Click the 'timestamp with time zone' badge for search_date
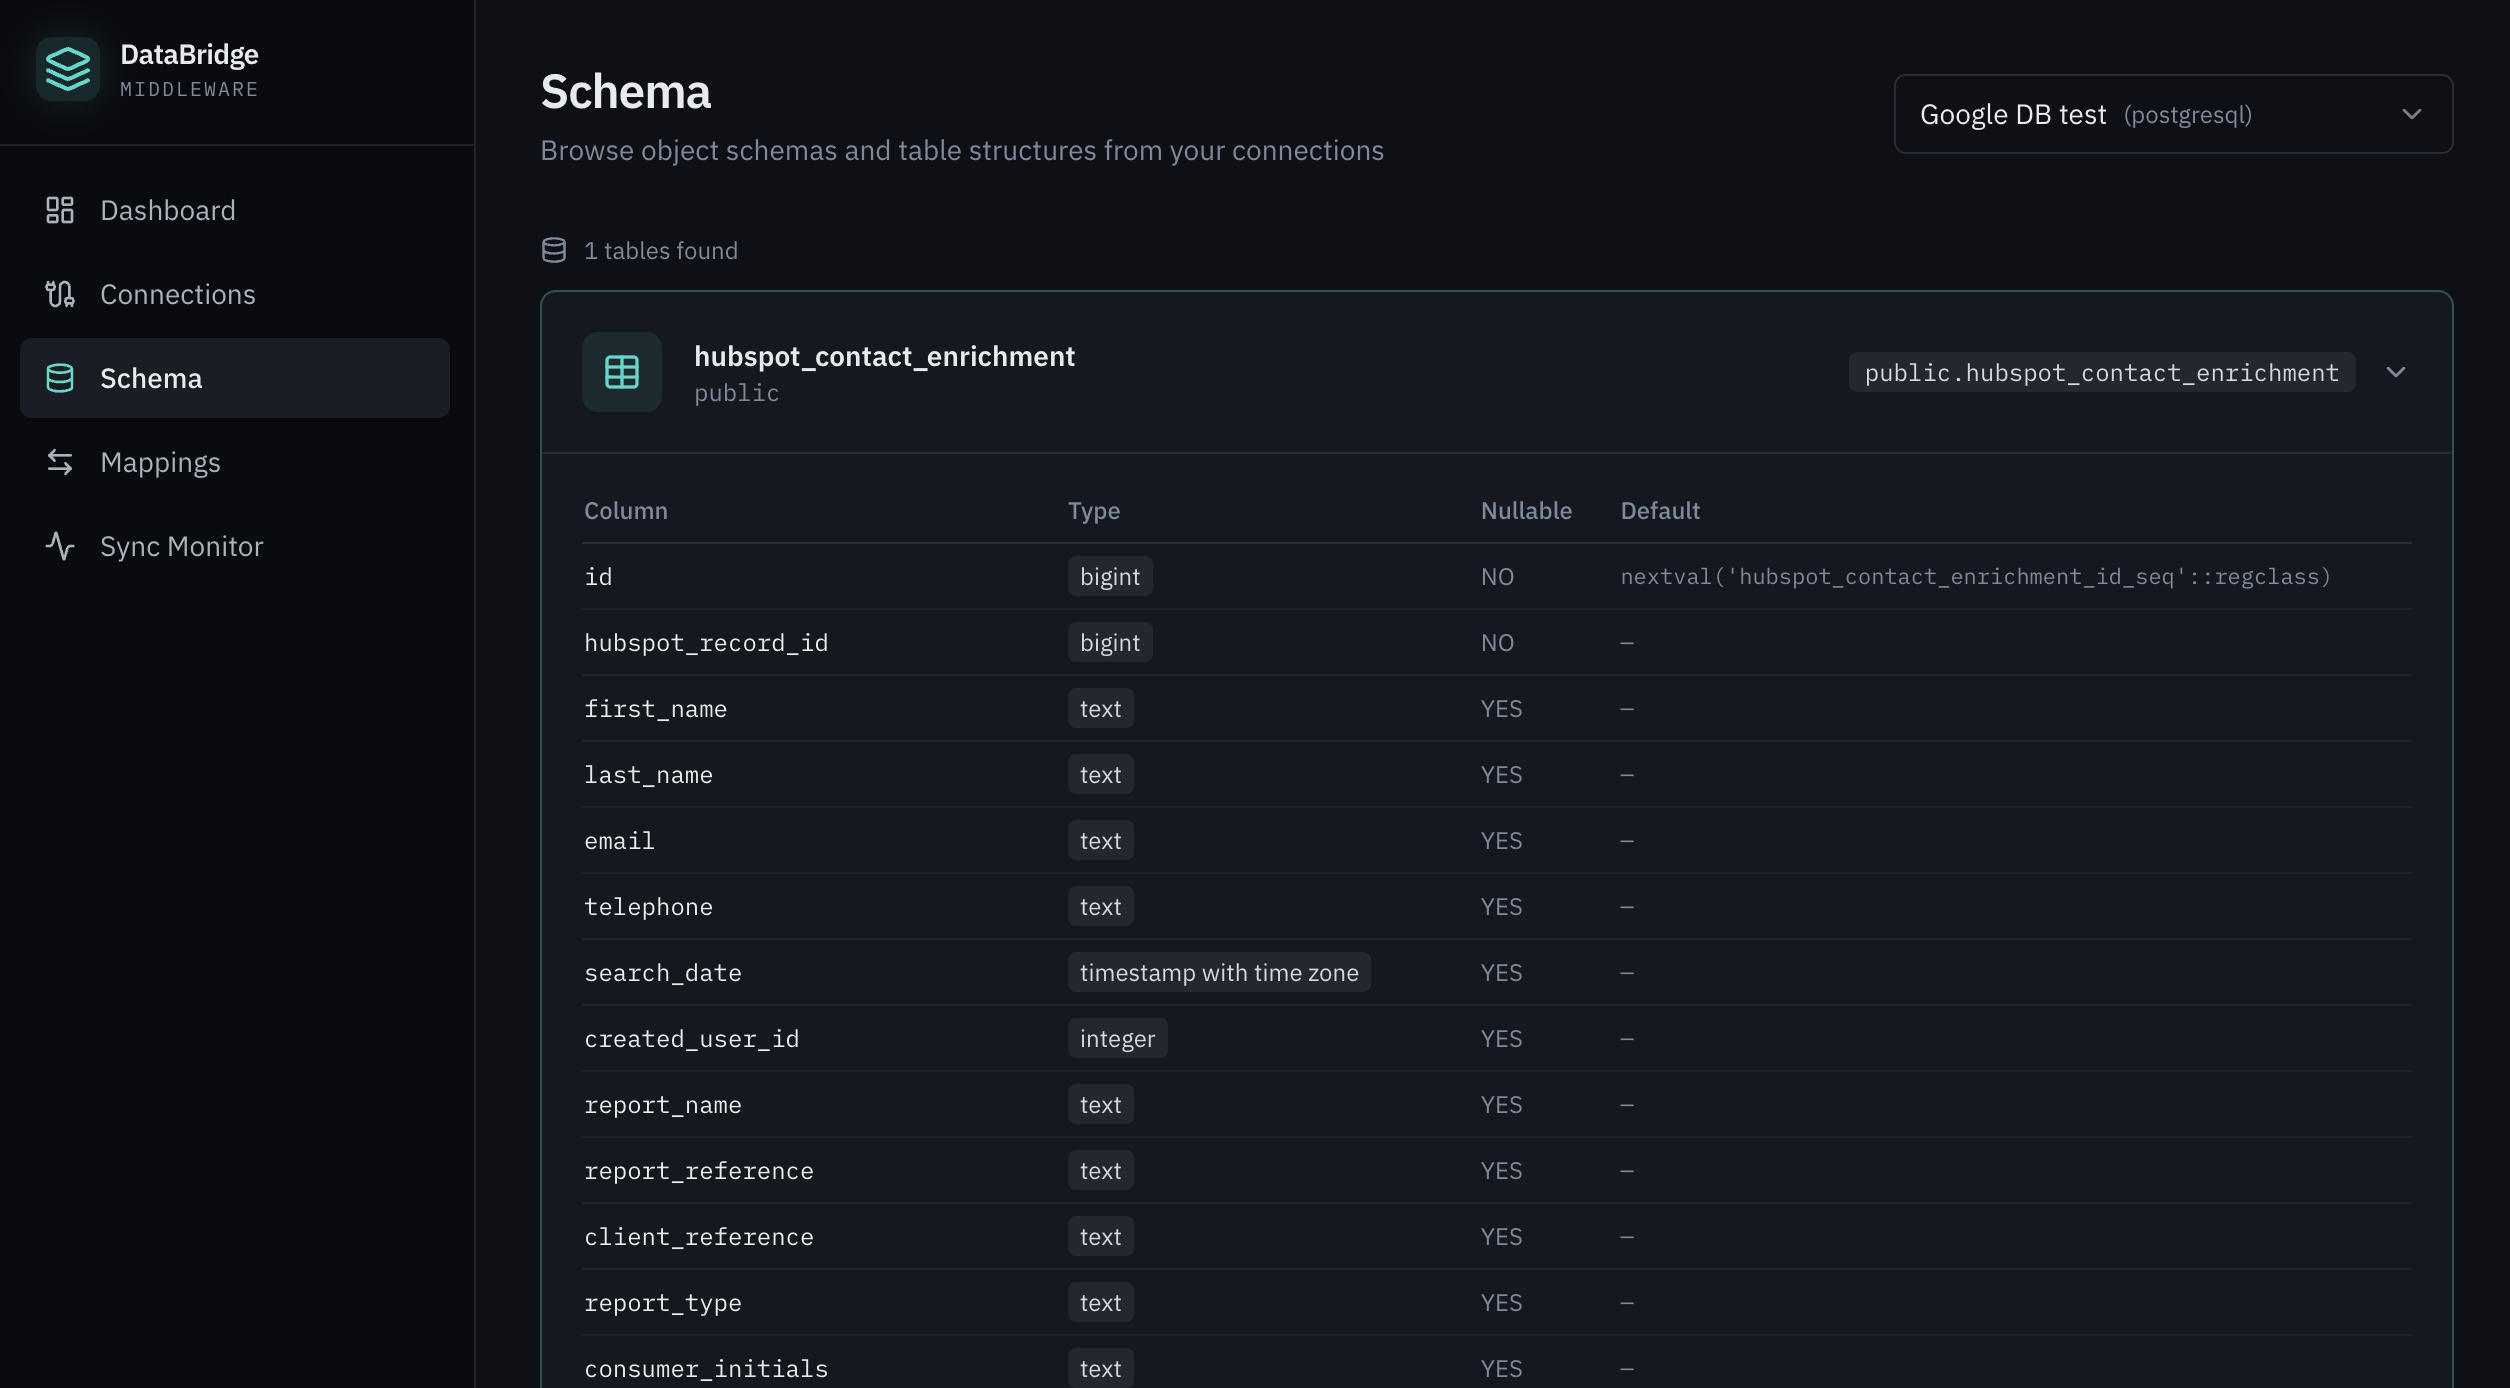The width and height of the screenshot is (2510, 1388). [1219, 971]
